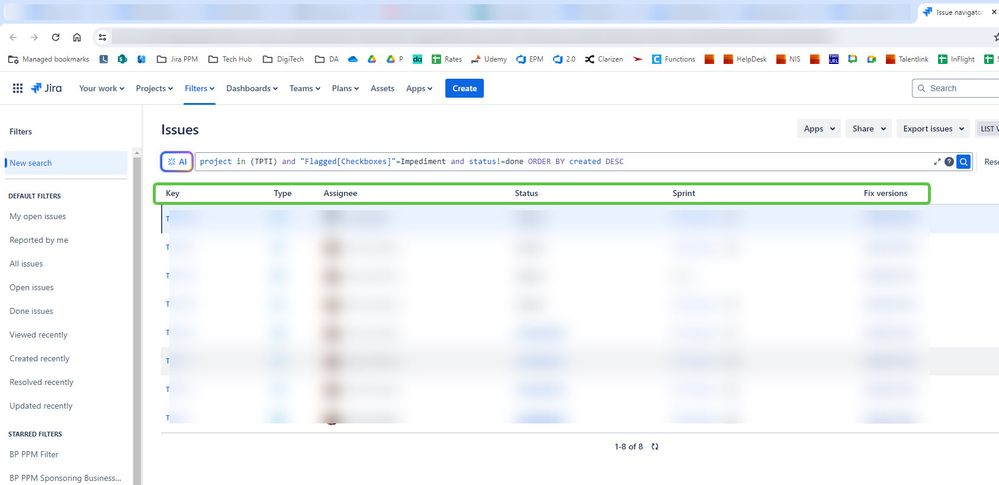Open the Udemy bookmark
Screen dimensions: 999x485
tap(489, 59)
